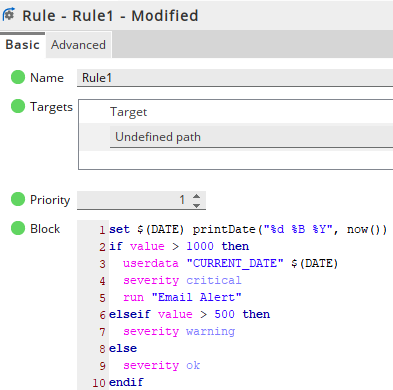Click the rule gear icon in title

coord(9,15)
